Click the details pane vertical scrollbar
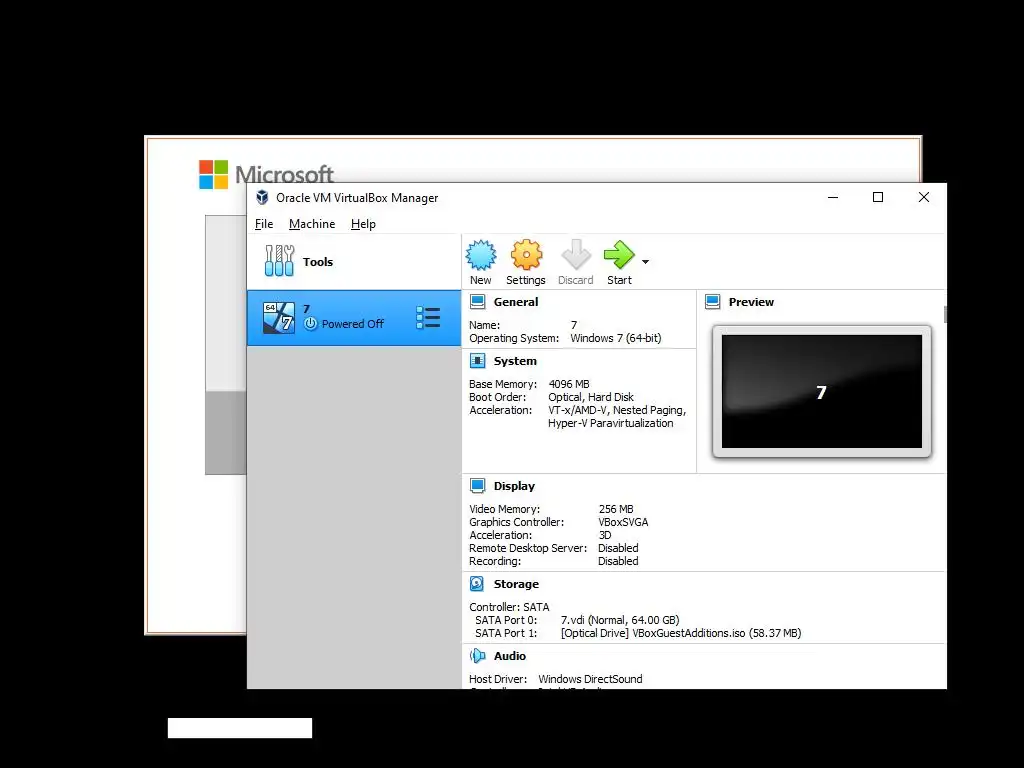Screen dimensions: 1024x768 [944, 313]
